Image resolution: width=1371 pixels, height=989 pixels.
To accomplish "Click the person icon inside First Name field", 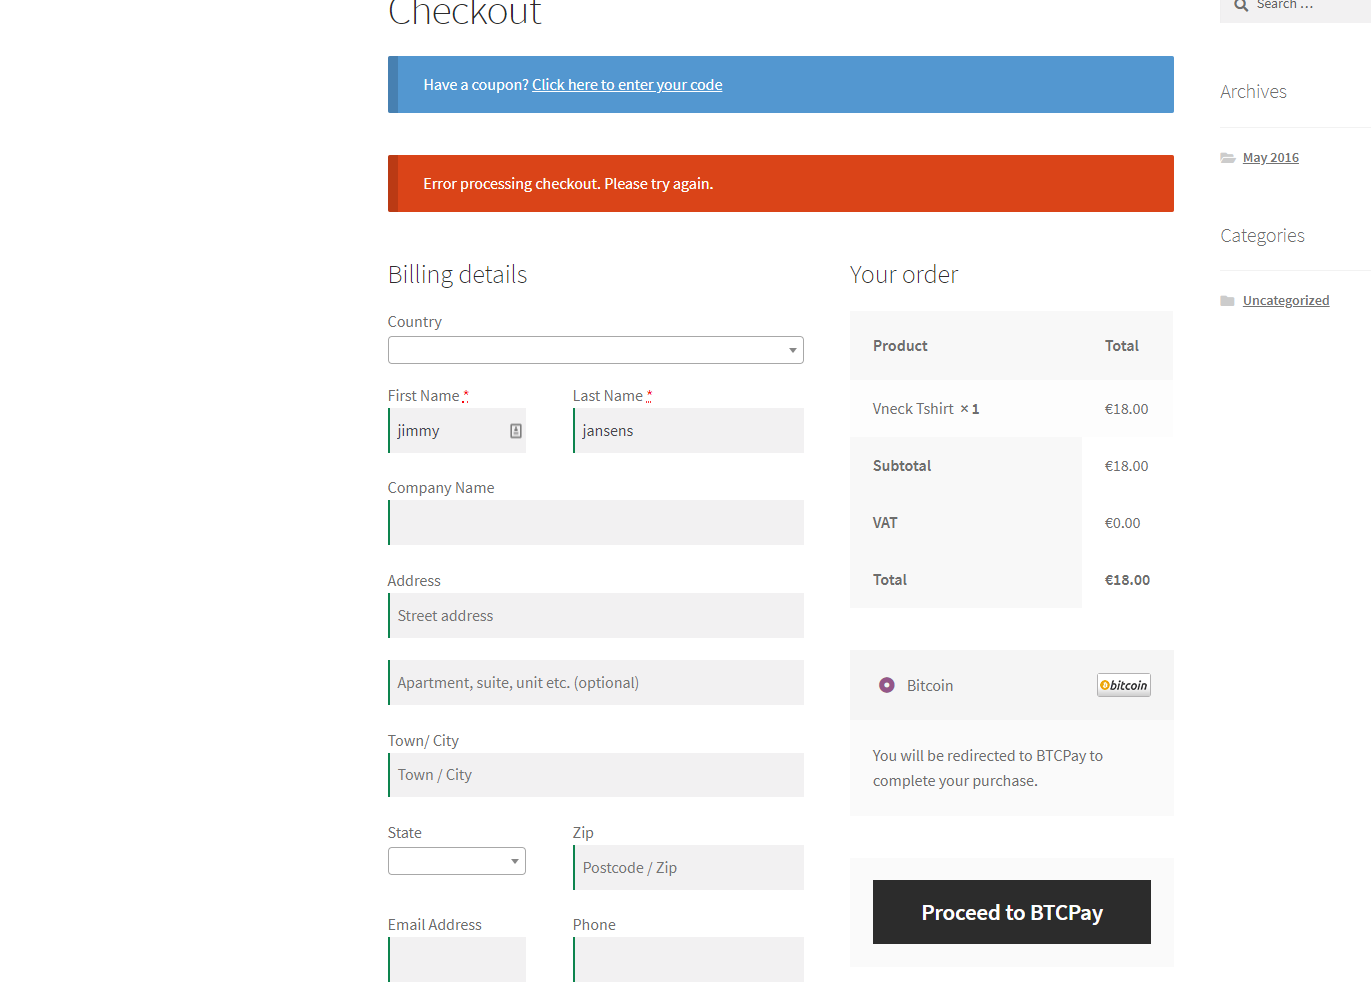I will click(x=515, y=430).
